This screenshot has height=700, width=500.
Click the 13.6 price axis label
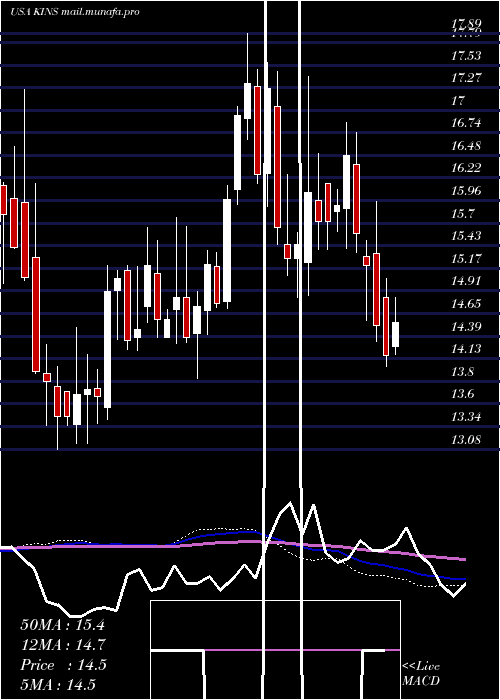462,394
